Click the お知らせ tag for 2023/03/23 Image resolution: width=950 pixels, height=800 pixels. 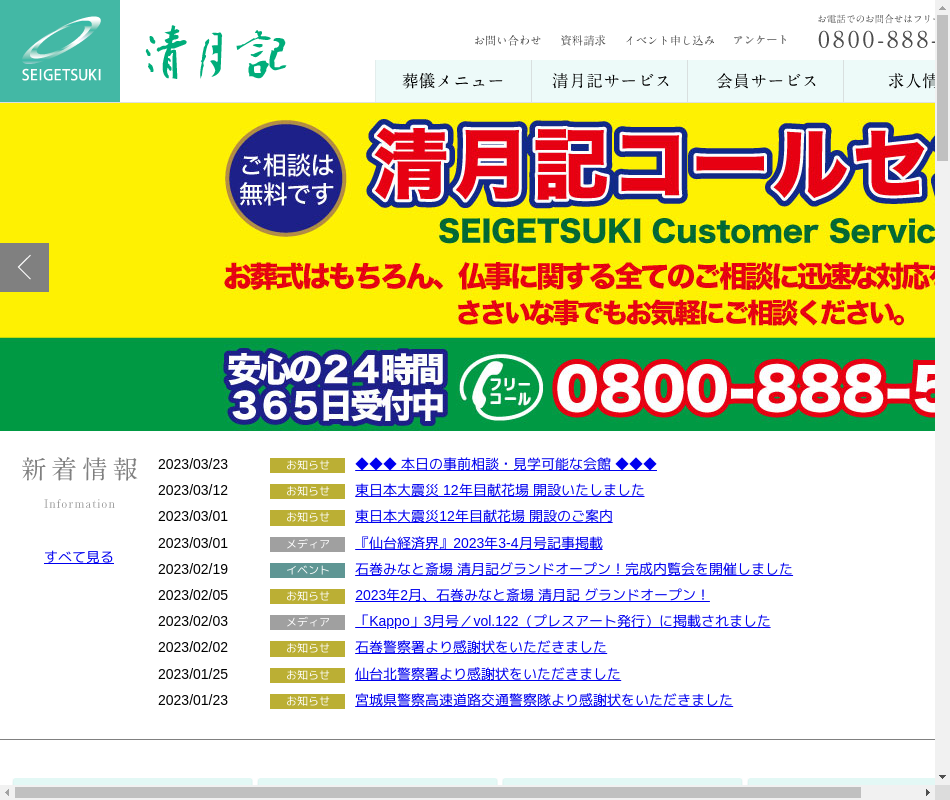[307, 465]
